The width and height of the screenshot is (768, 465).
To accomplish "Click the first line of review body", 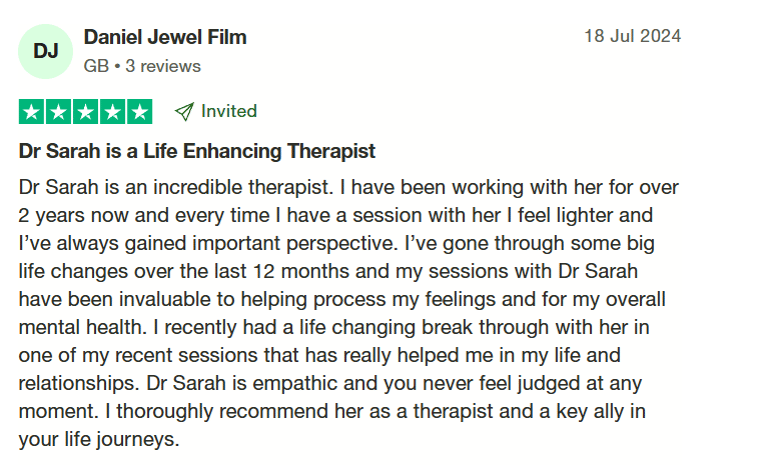I will [x=349, y=188].
